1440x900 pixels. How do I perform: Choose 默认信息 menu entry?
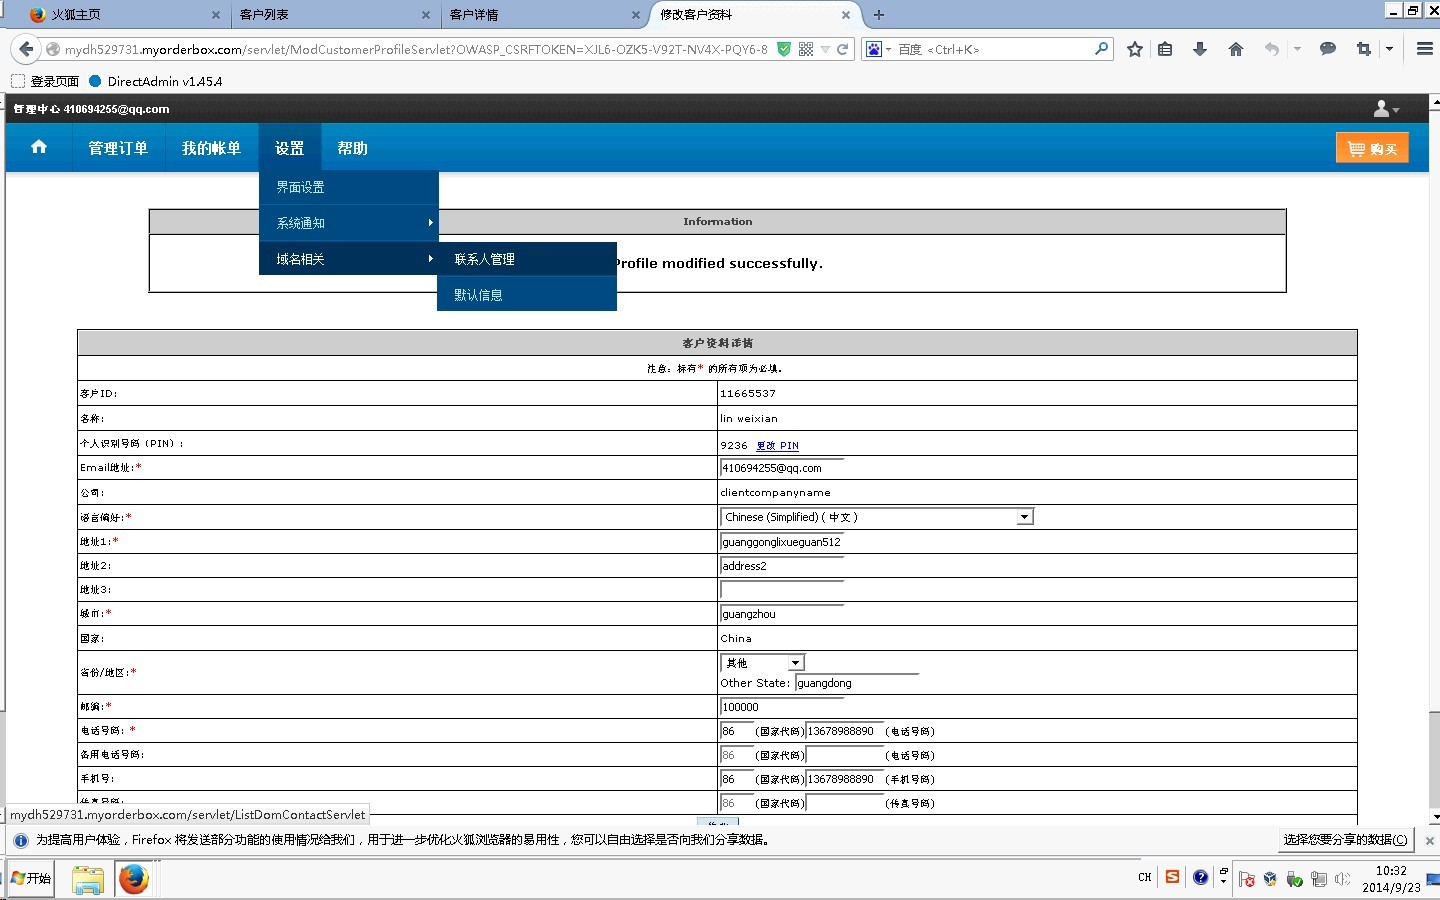(x=478, y=295)
